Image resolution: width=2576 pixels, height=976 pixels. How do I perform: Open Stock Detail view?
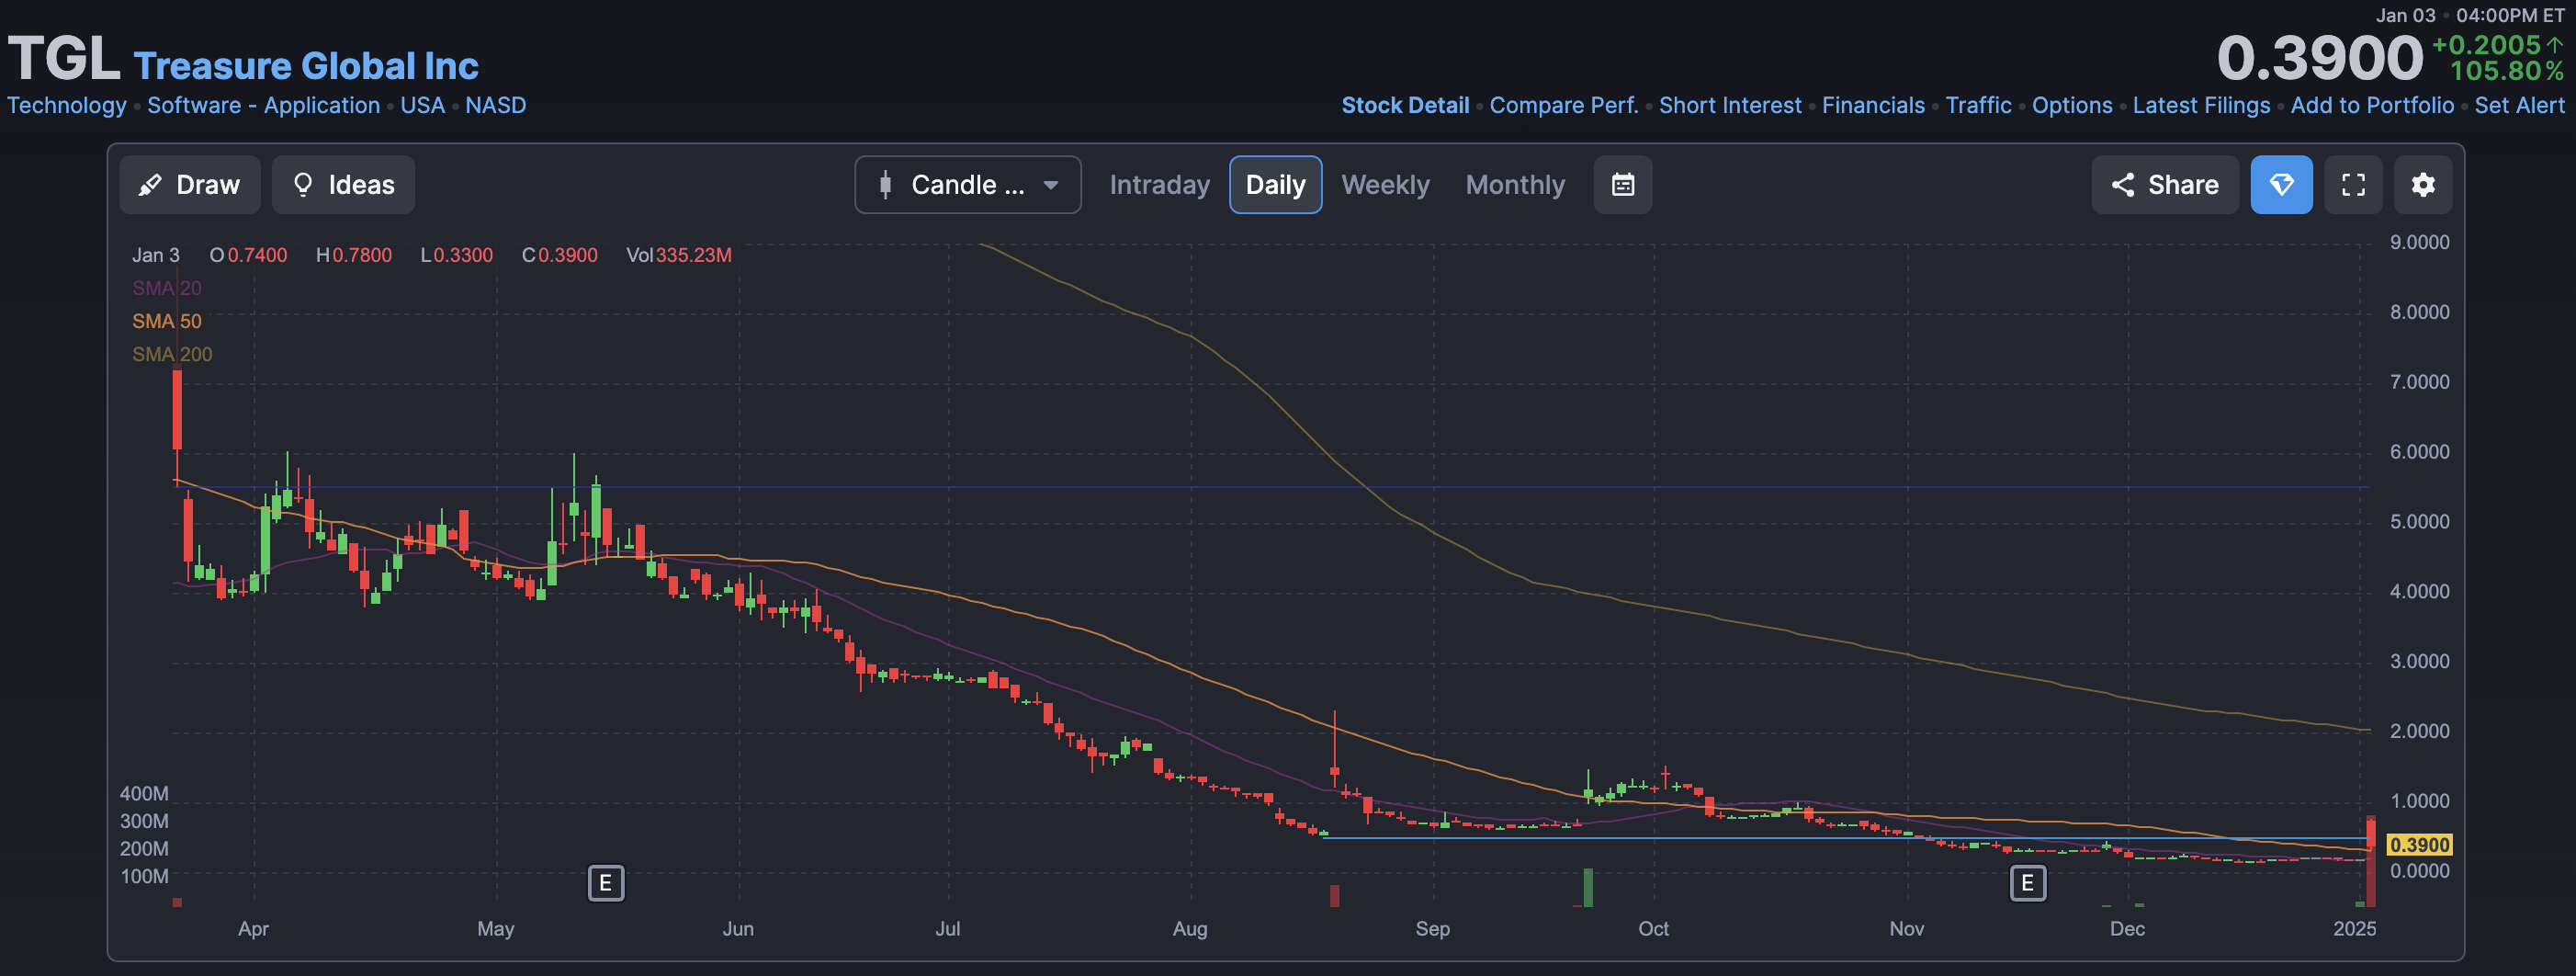click(1404, 105)
